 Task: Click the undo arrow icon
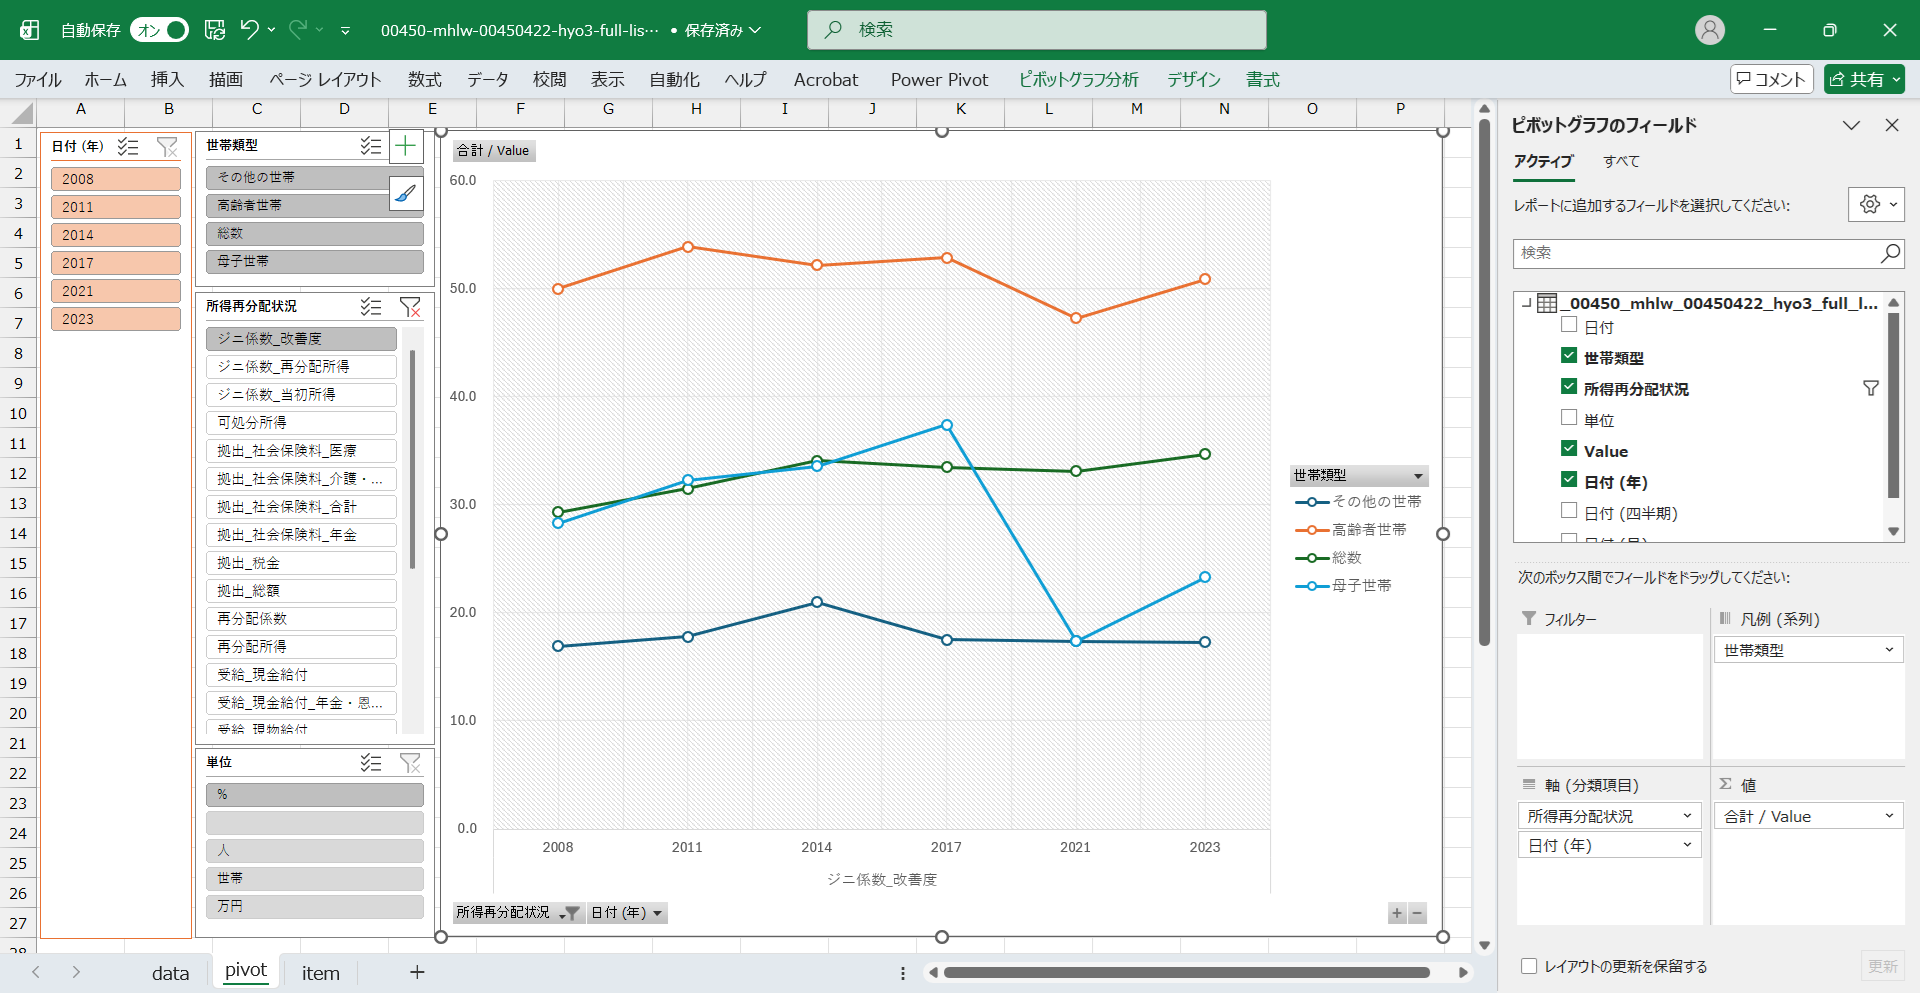click(250, 30)
